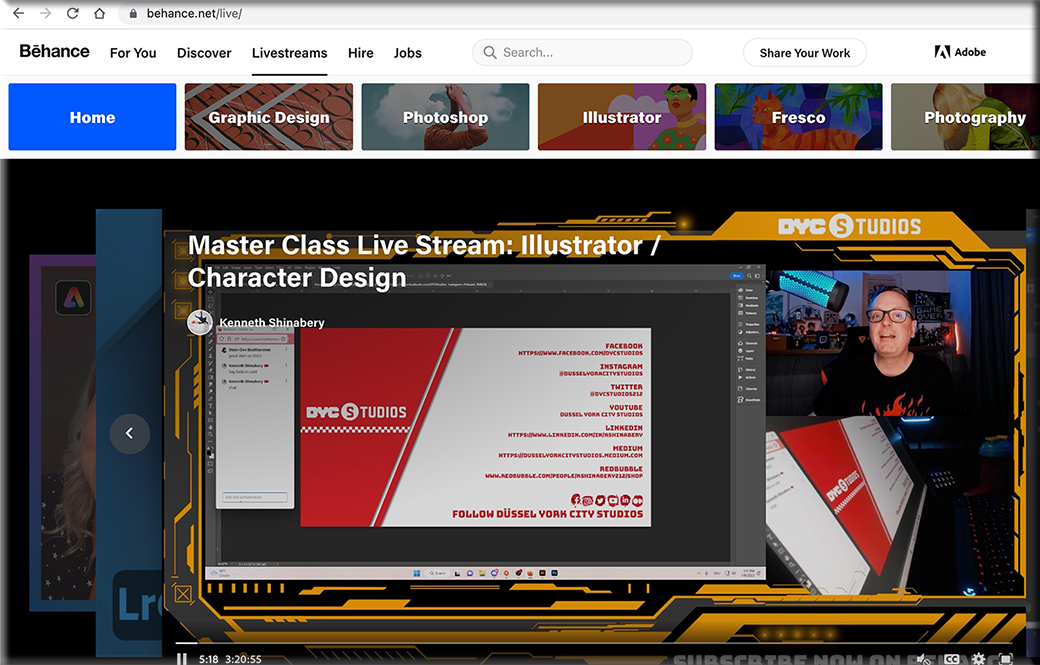Pause the livestream video
This screenshot has height=665, width=1040.
pos(182,659)
